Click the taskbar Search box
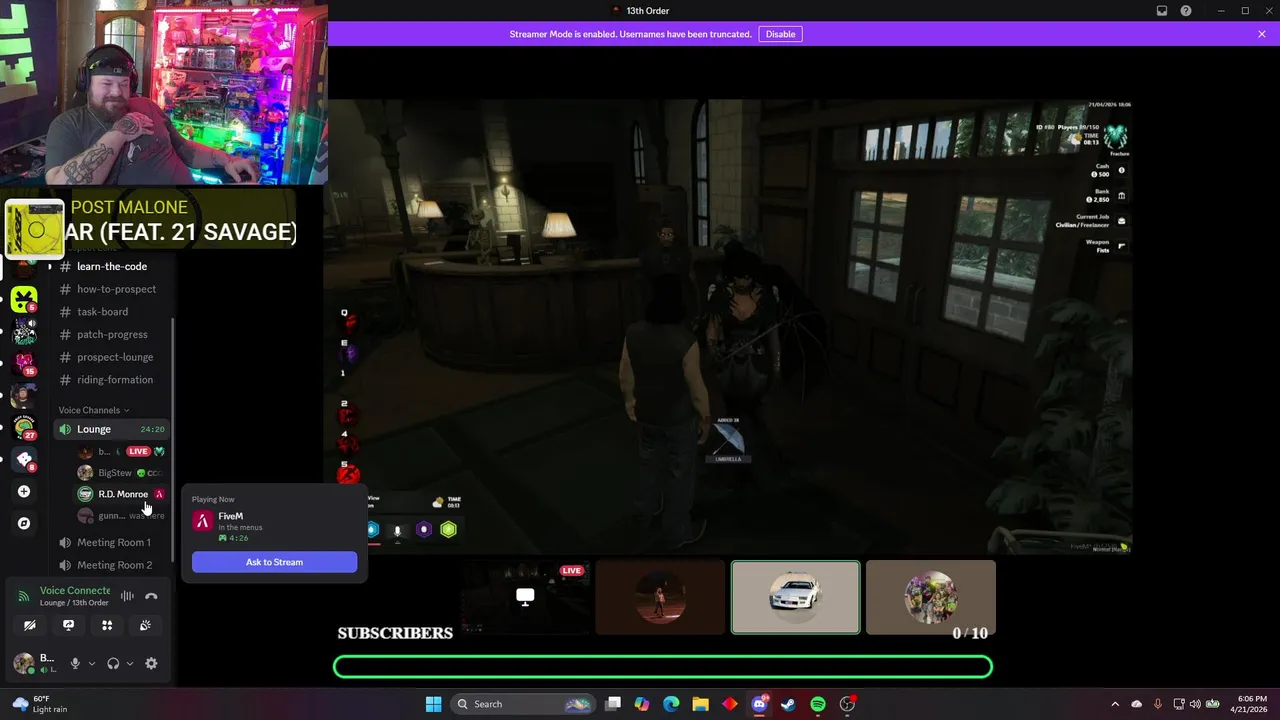Screen dimensions: 1280x720 coord(521,704)
